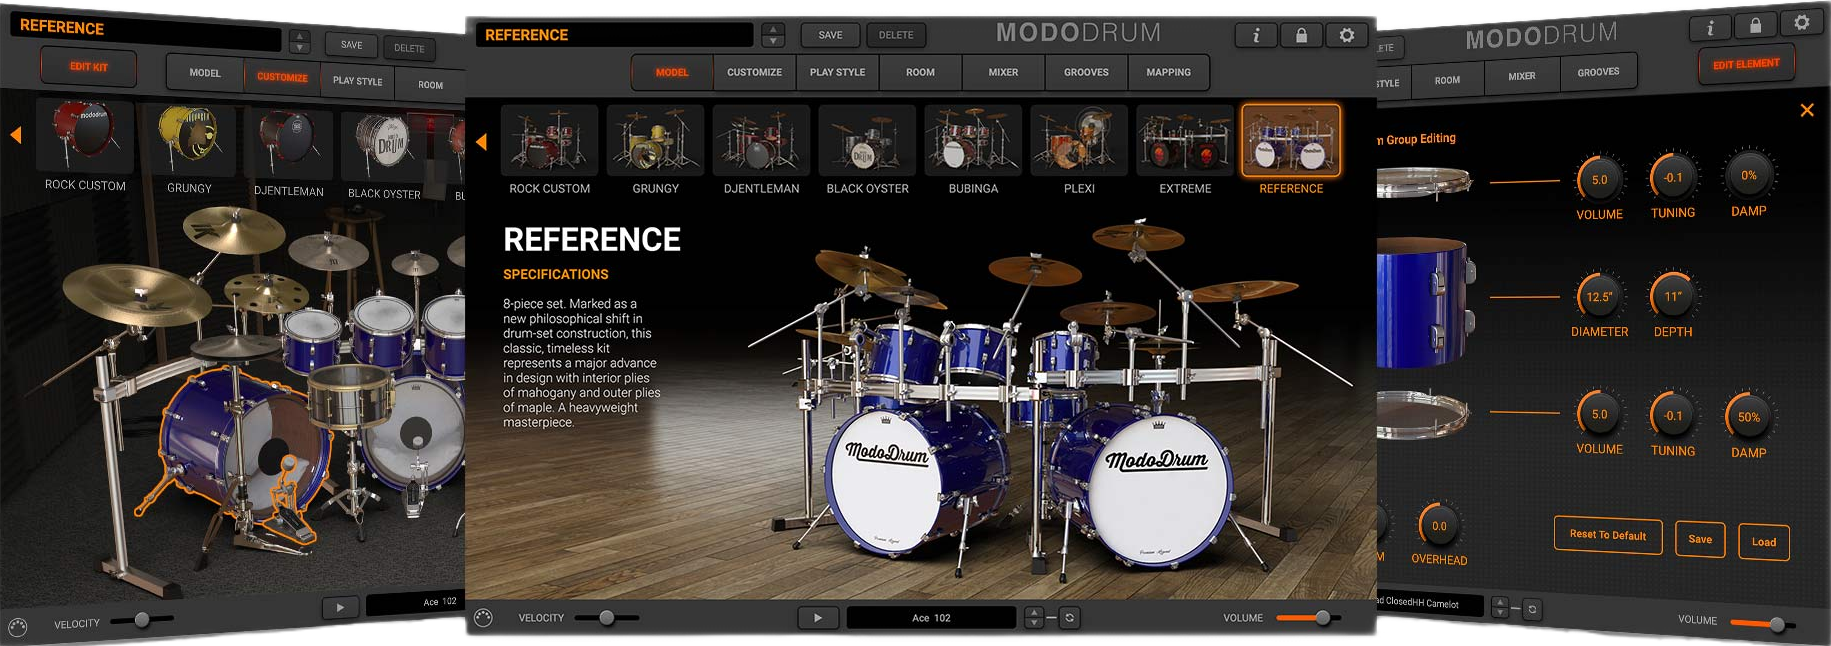Click the EDIT KIT button in the left window
Viewport: 1831px width, 646px height.
89,67
